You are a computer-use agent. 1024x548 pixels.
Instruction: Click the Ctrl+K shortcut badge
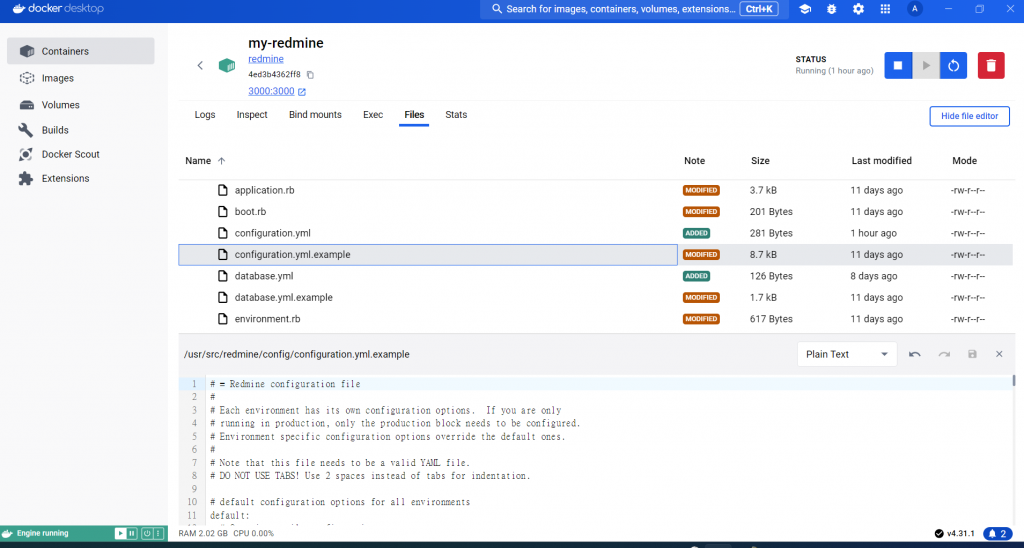(x=758, y=9)
